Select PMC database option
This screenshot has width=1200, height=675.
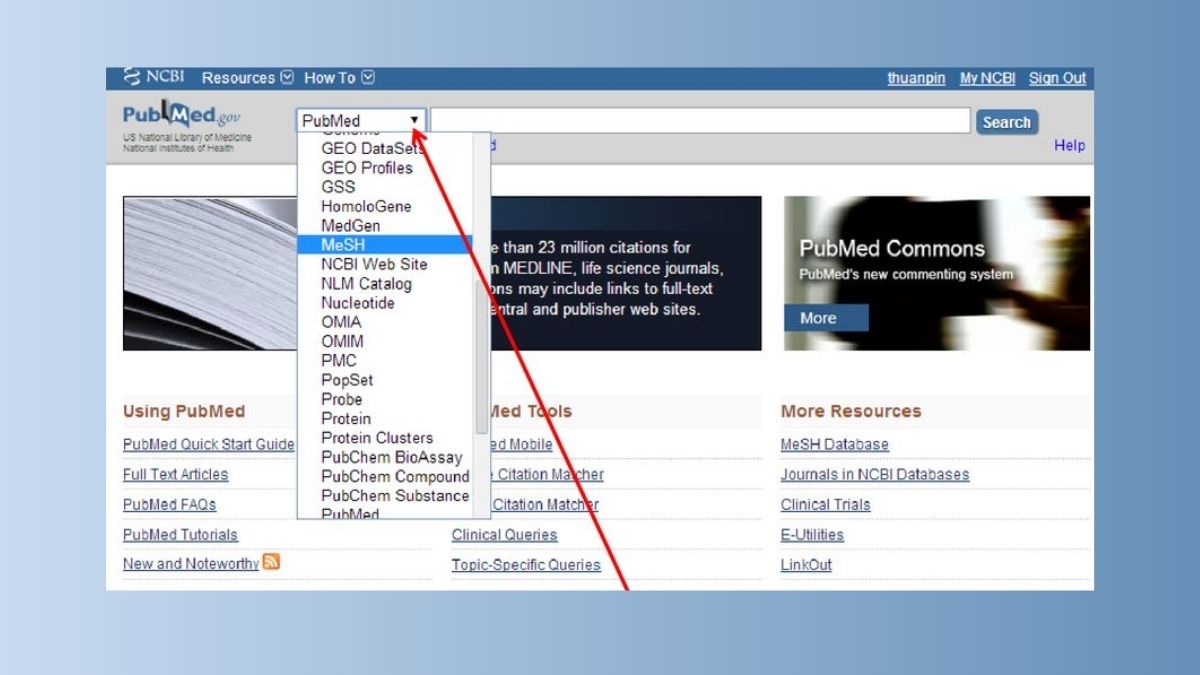pyautogui.click(x=339, y=361)
